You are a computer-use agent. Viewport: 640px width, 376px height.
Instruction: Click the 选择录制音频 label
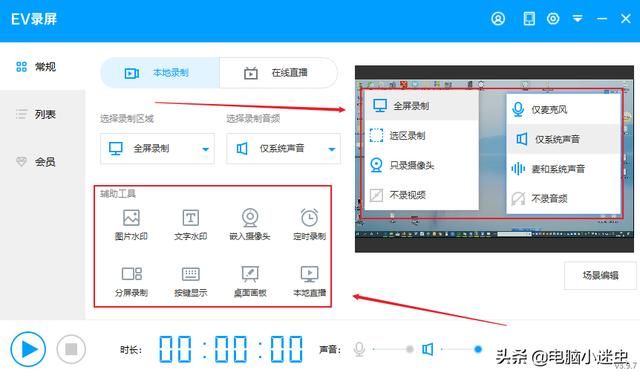(x=253, y=119)
